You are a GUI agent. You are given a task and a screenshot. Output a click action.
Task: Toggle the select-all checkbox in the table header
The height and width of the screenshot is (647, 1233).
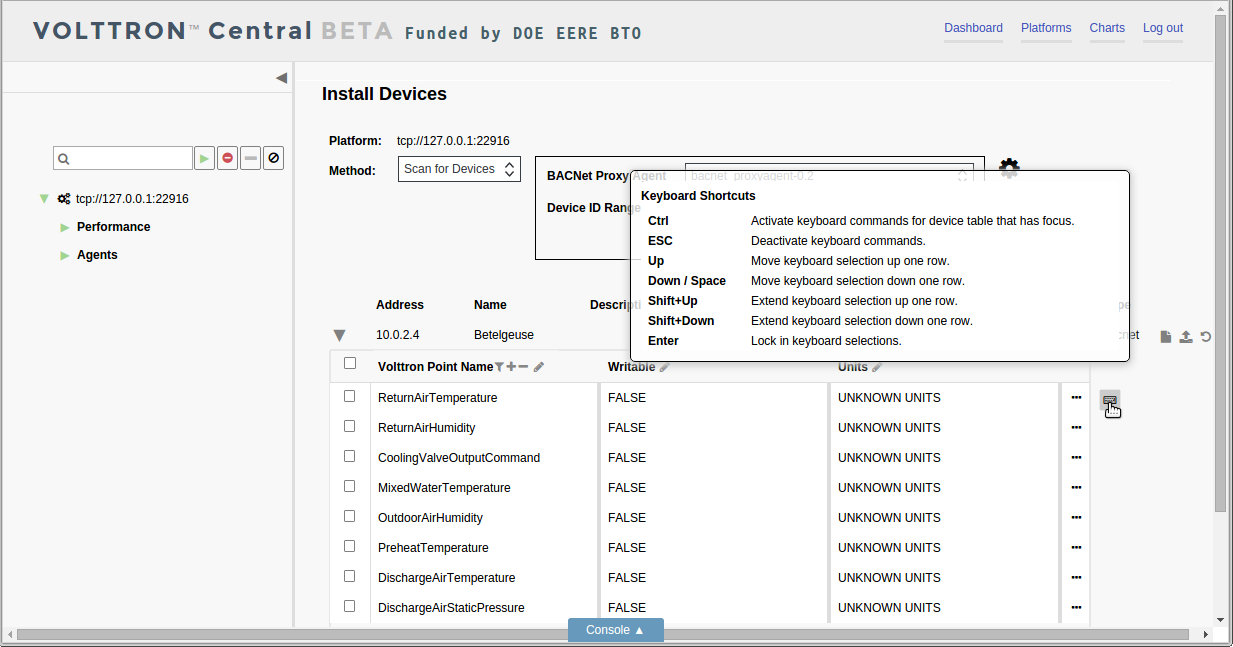coord(350,363)
